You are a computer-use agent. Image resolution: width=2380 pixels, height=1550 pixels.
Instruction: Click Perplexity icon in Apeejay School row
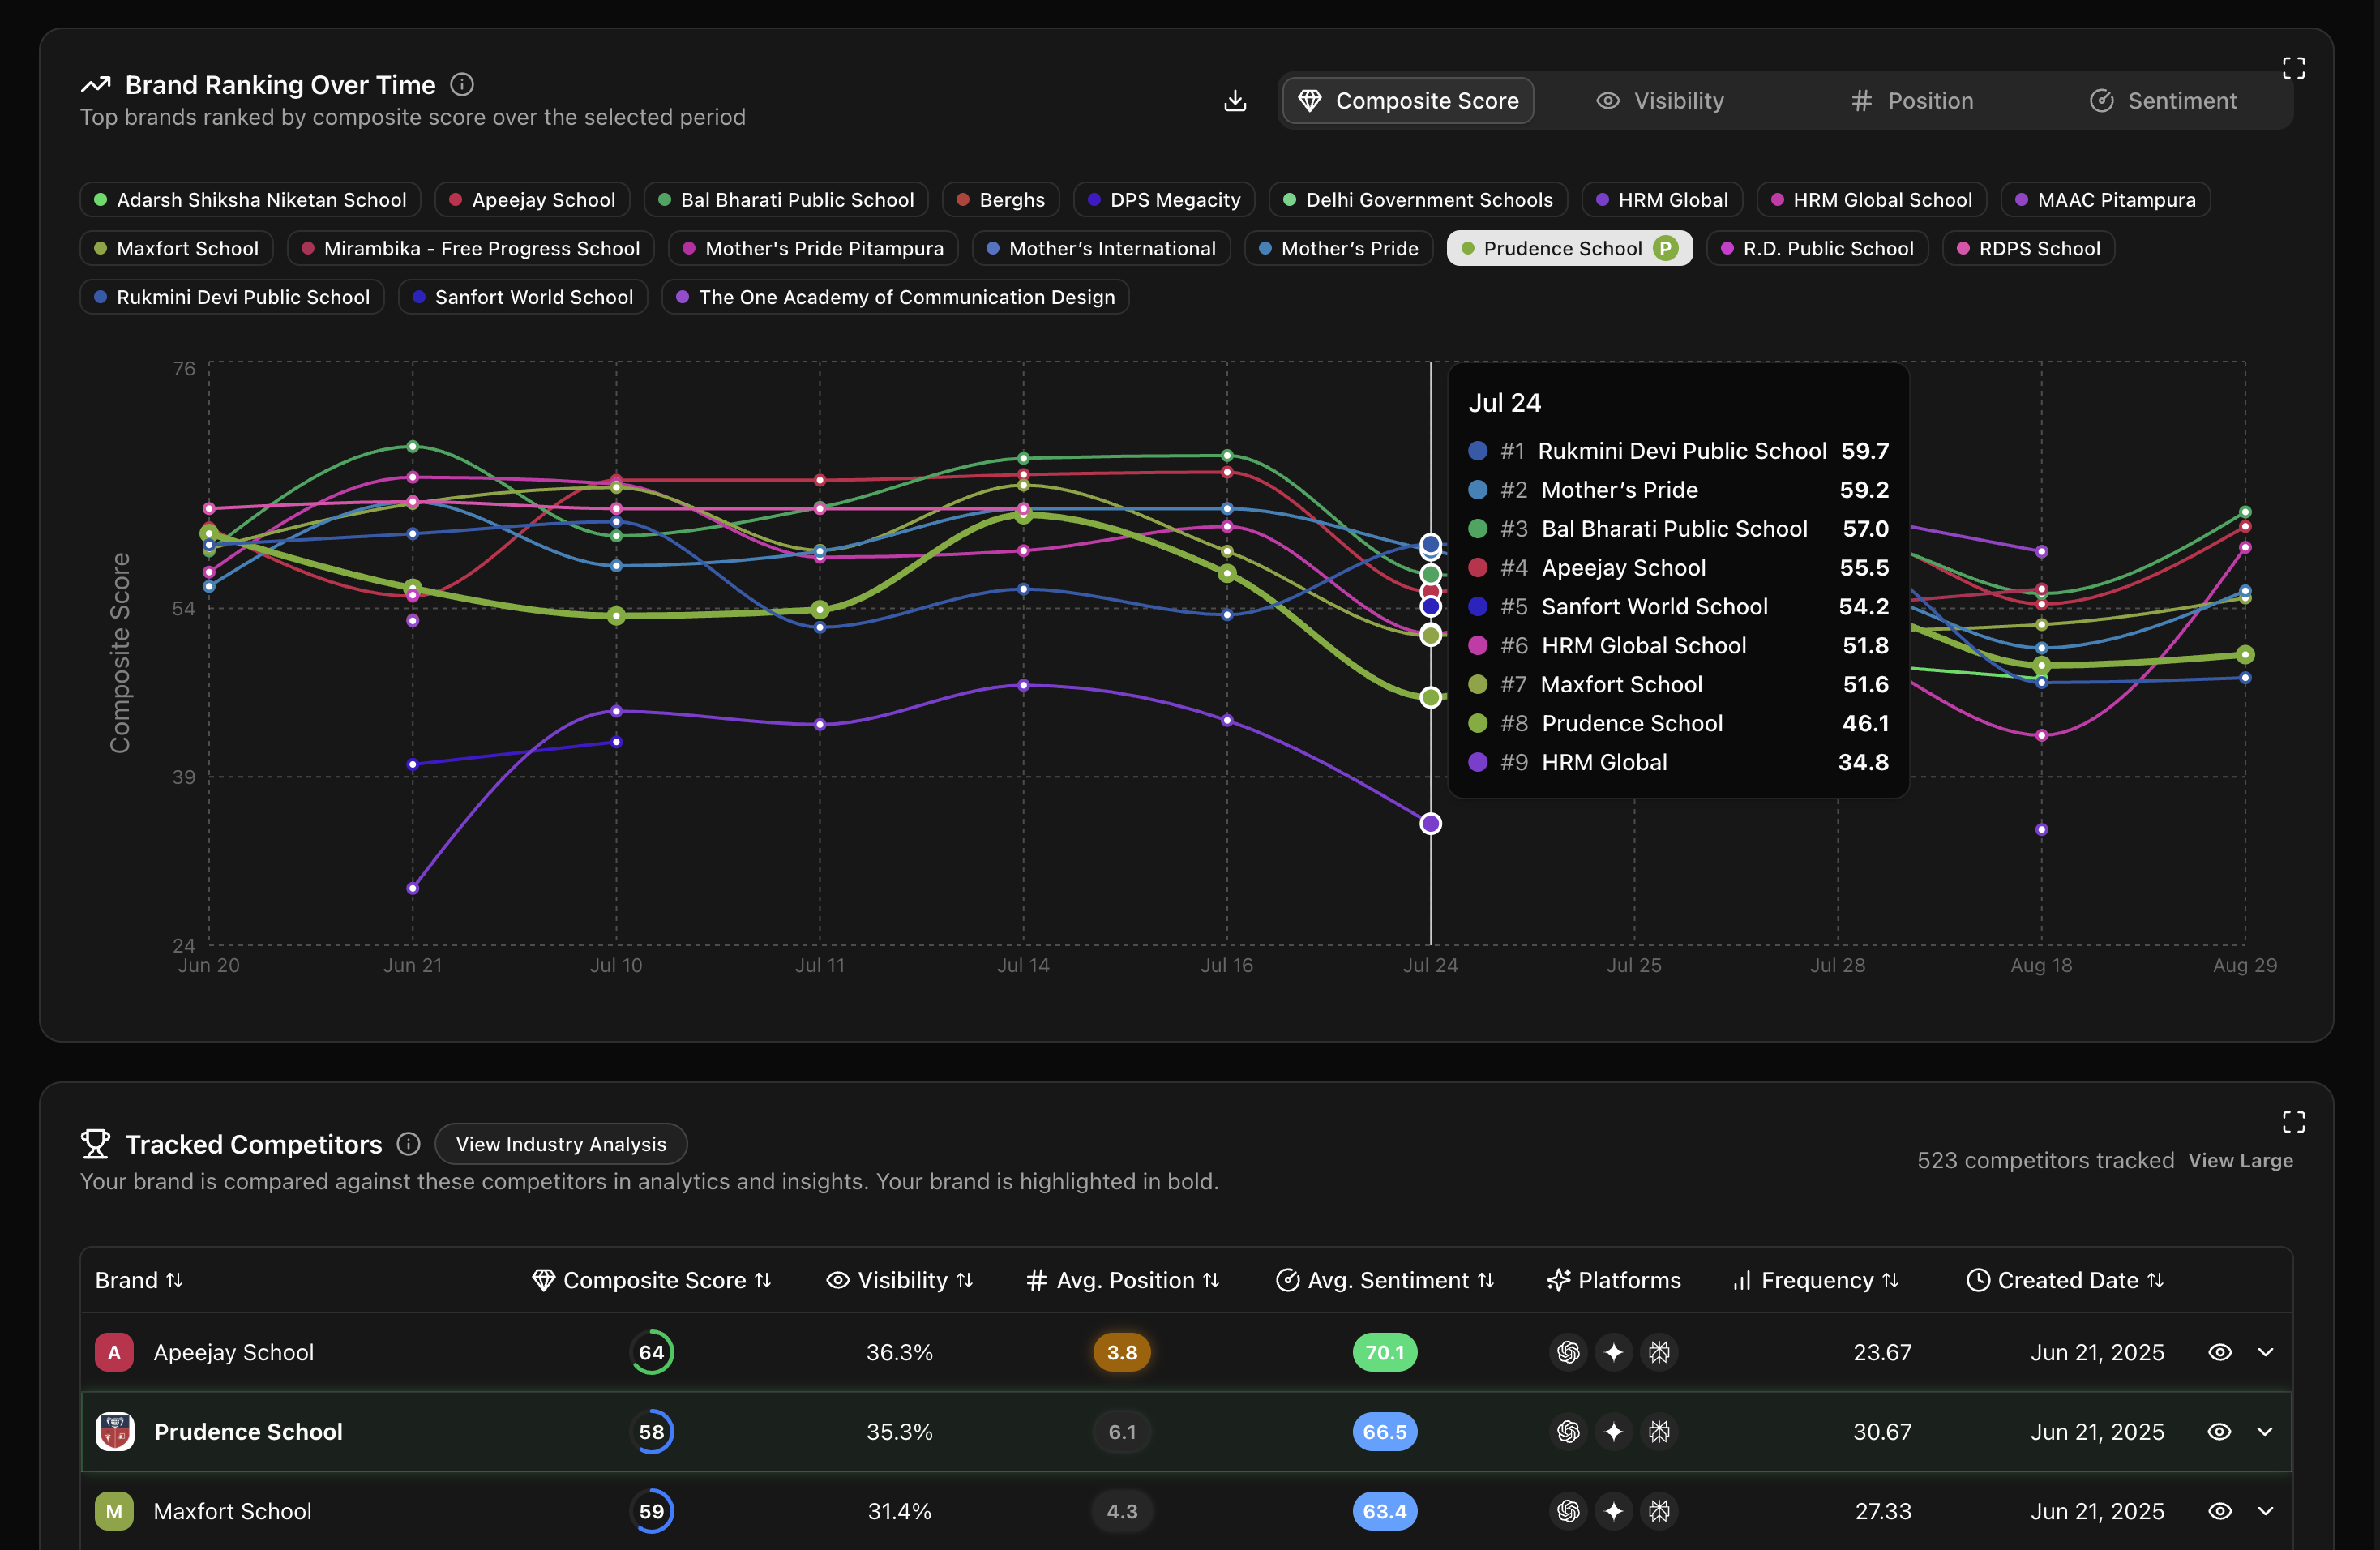pyautogui.click(x=1659, y=1352)
